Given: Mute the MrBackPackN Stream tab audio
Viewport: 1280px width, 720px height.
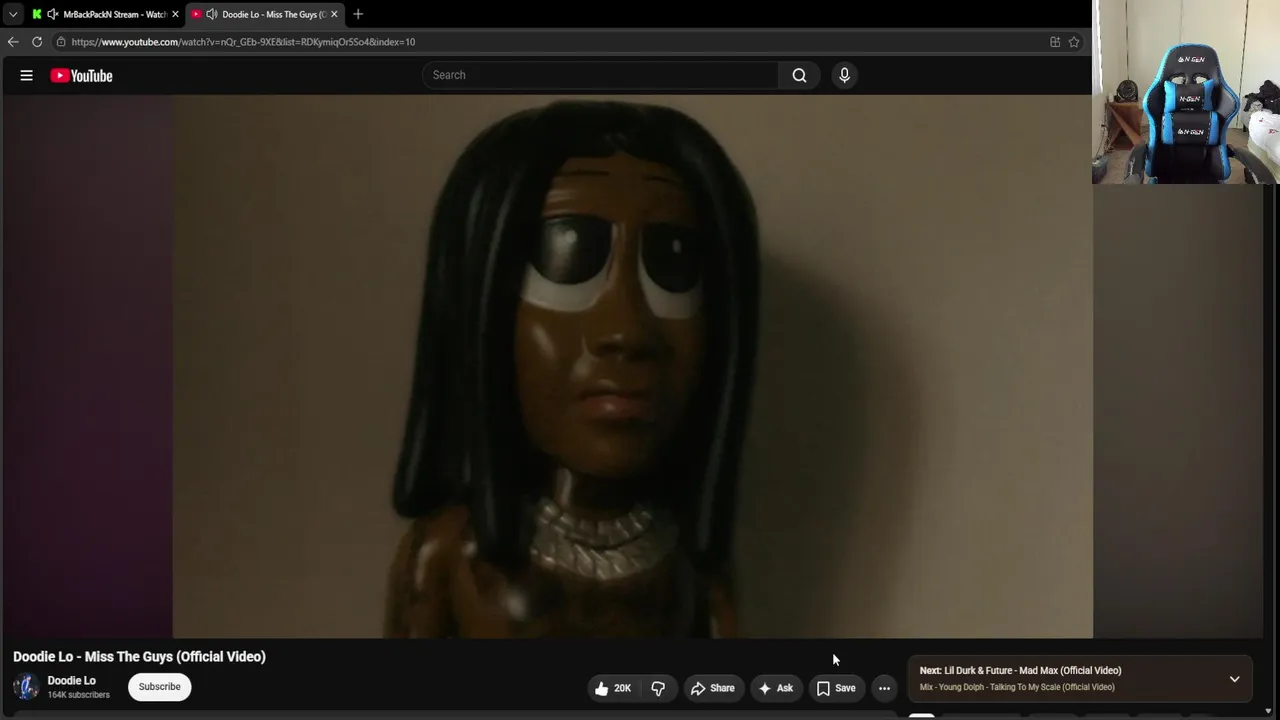Looking at the screenshot, I should pos(52,14).
